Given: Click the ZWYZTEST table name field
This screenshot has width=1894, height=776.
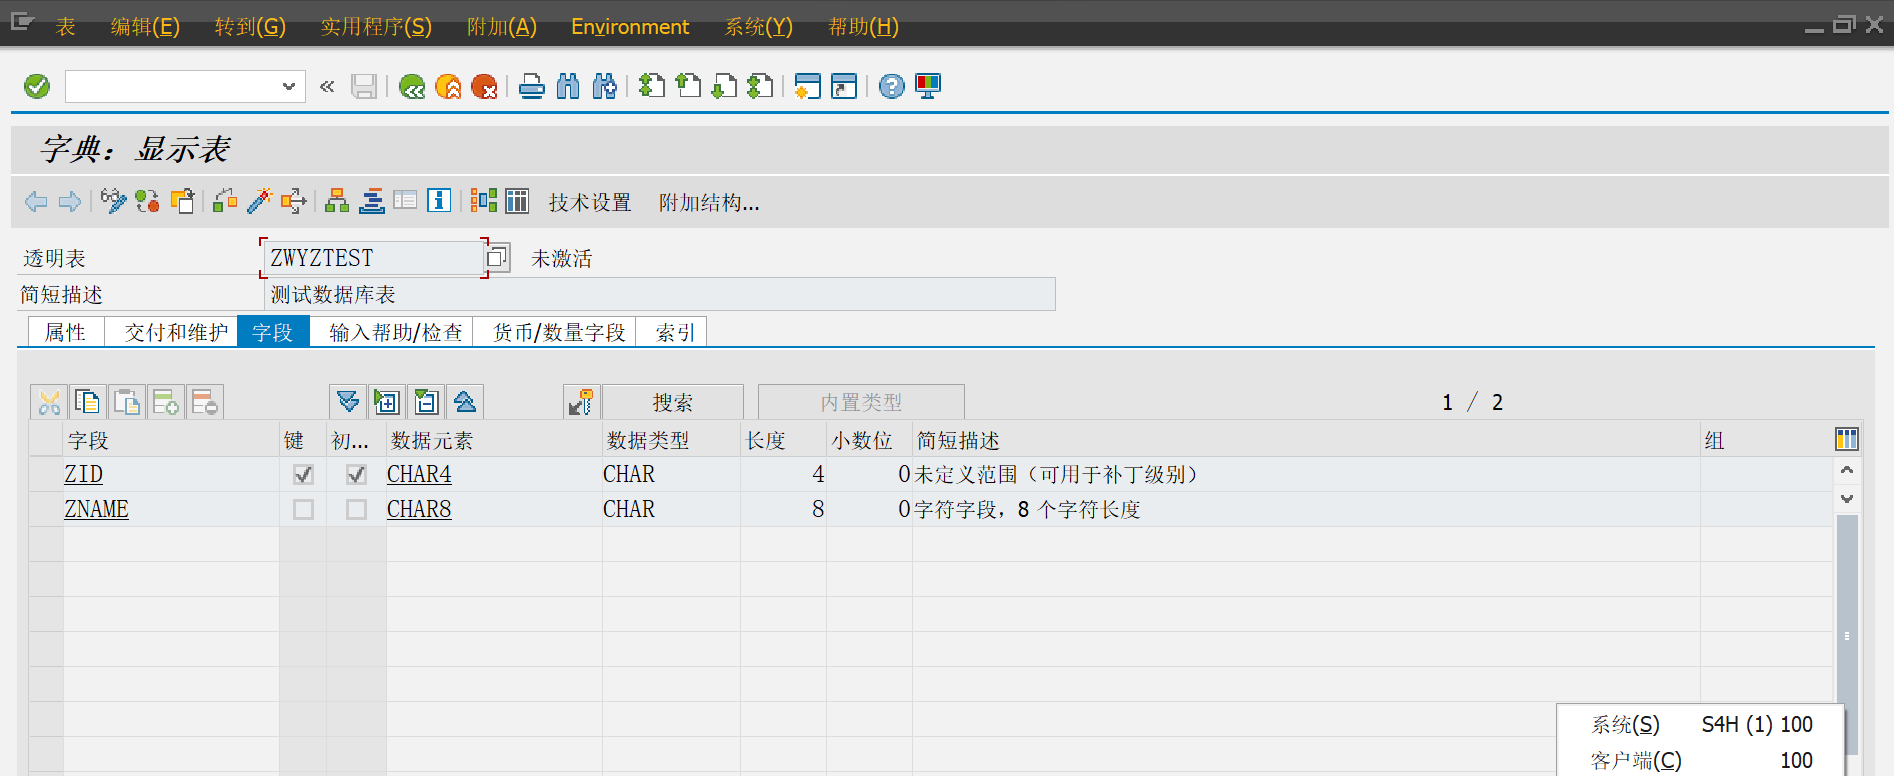Looking at the screenshot, I should point(374,258).
